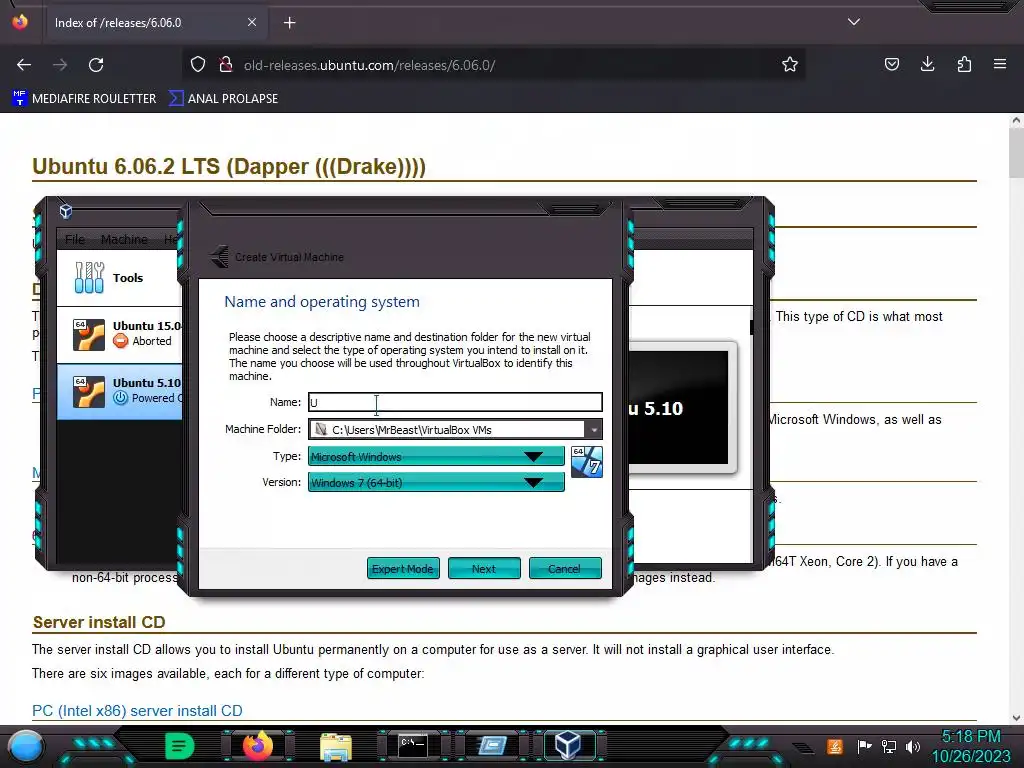Open the Firefox downloads panel

coord(927,65)
